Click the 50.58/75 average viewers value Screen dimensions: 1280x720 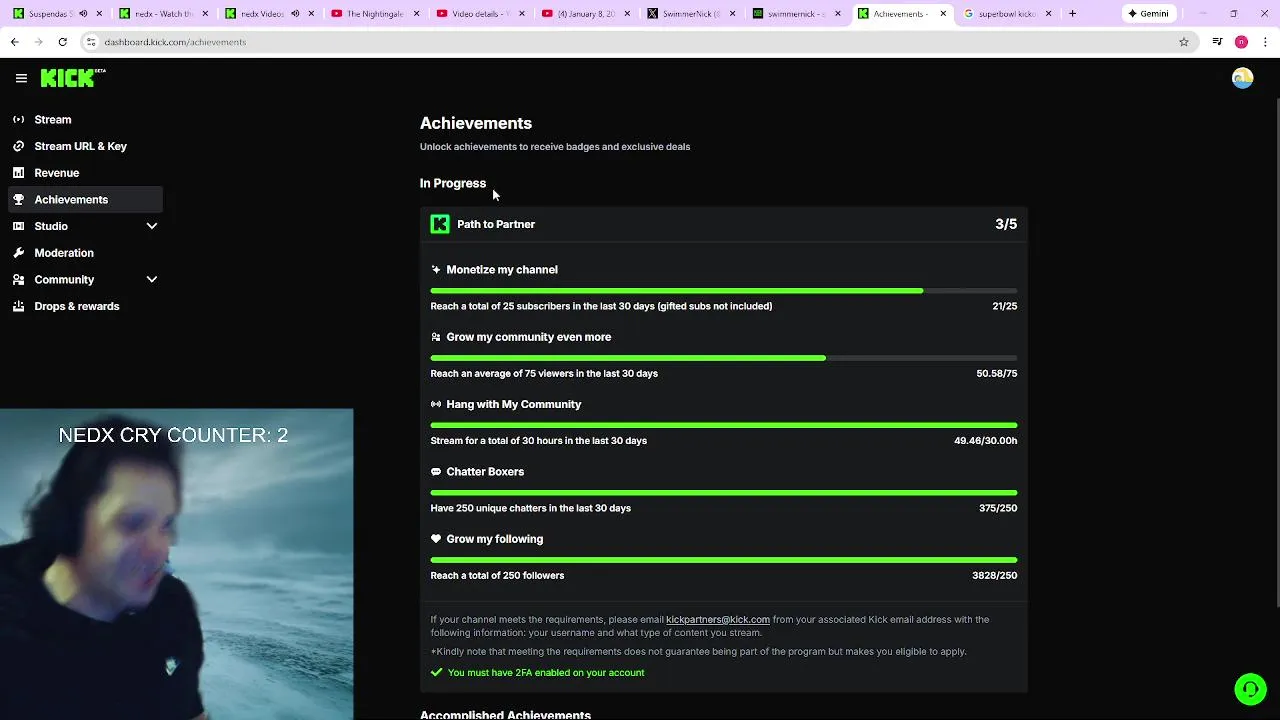pyautogui.click(x=997, y=373)
